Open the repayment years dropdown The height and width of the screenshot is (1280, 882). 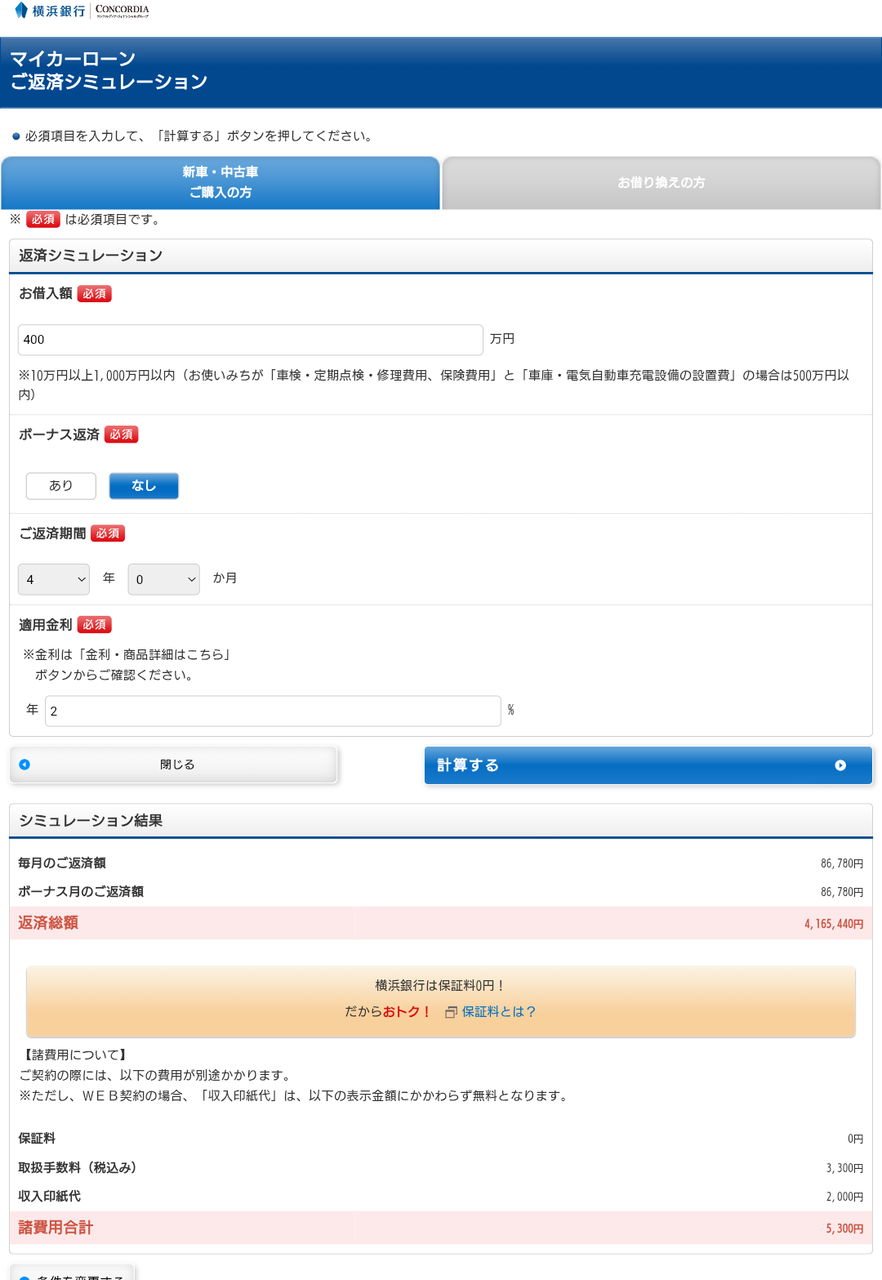pyautogui.click(x=54, y=579)
